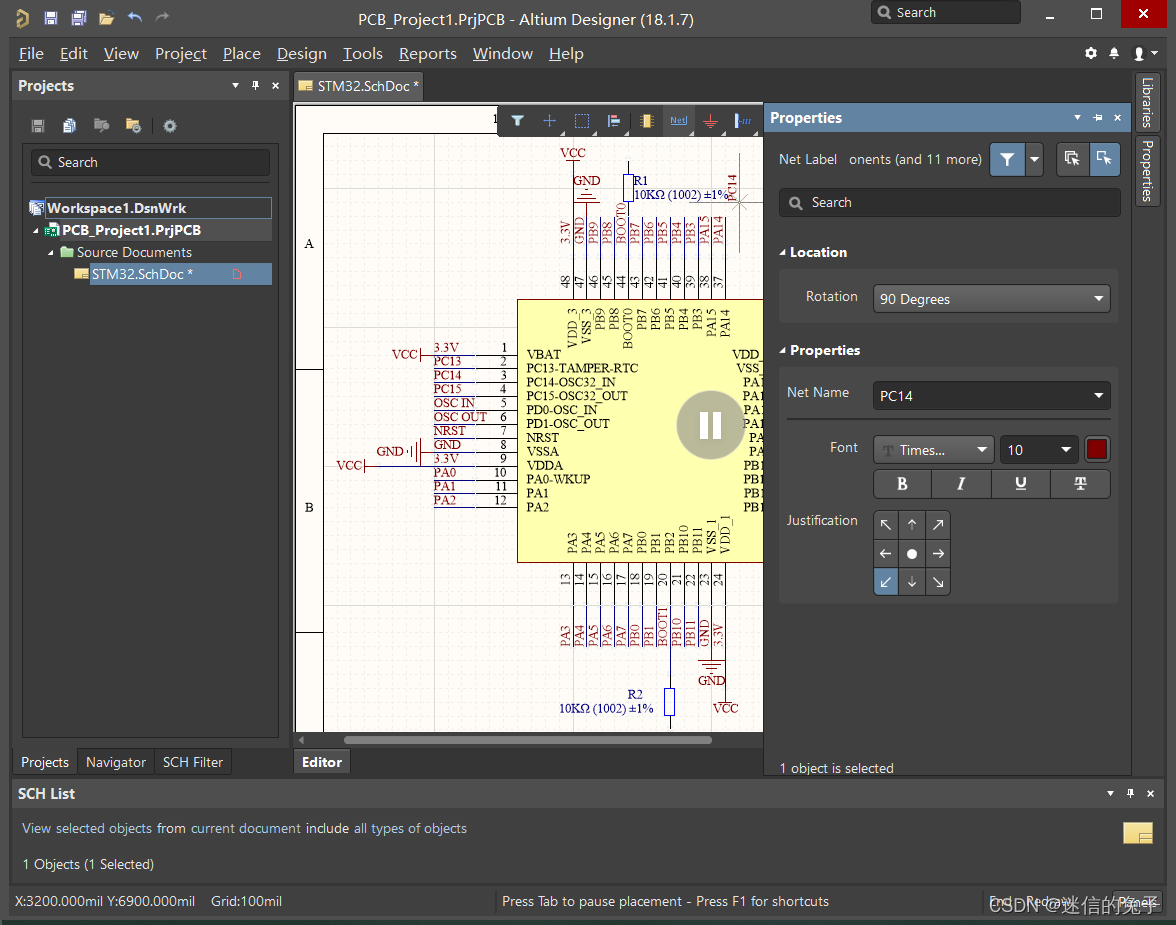The image size is (1176, 925).
Task: Select the GND power port tool
Action: click(710, 121)
